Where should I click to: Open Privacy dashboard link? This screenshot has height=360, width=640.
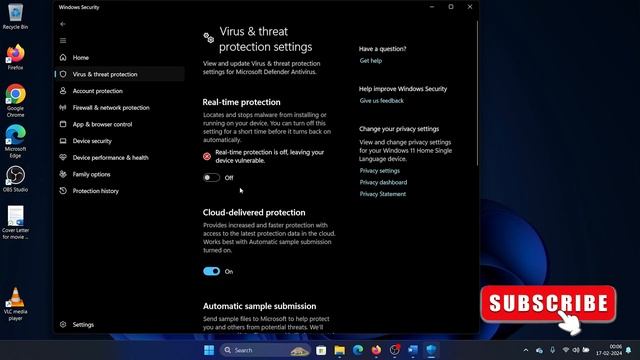point(383,182)
